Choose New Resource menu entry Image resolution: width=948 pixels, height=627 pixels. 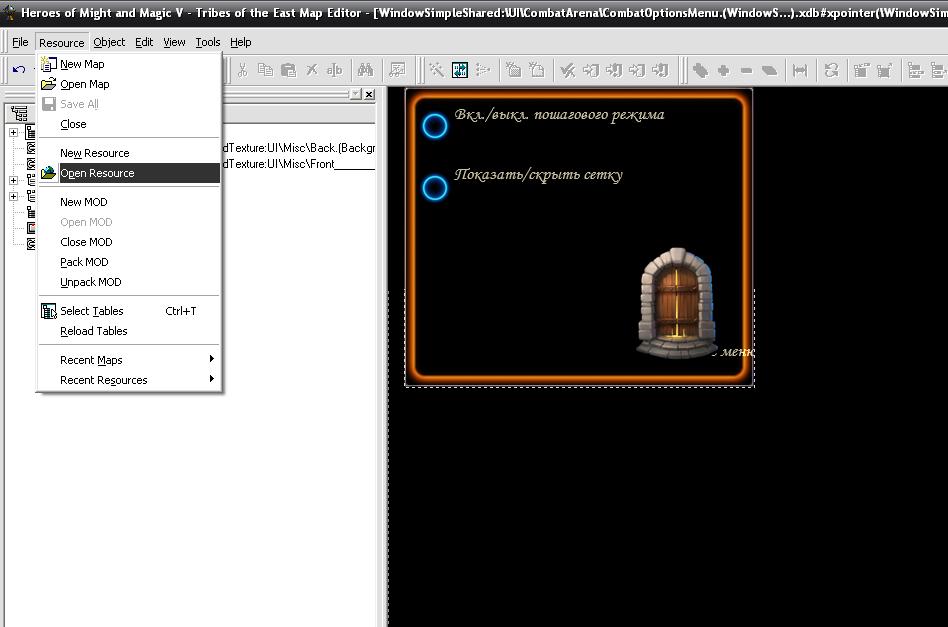coord(129,153)
